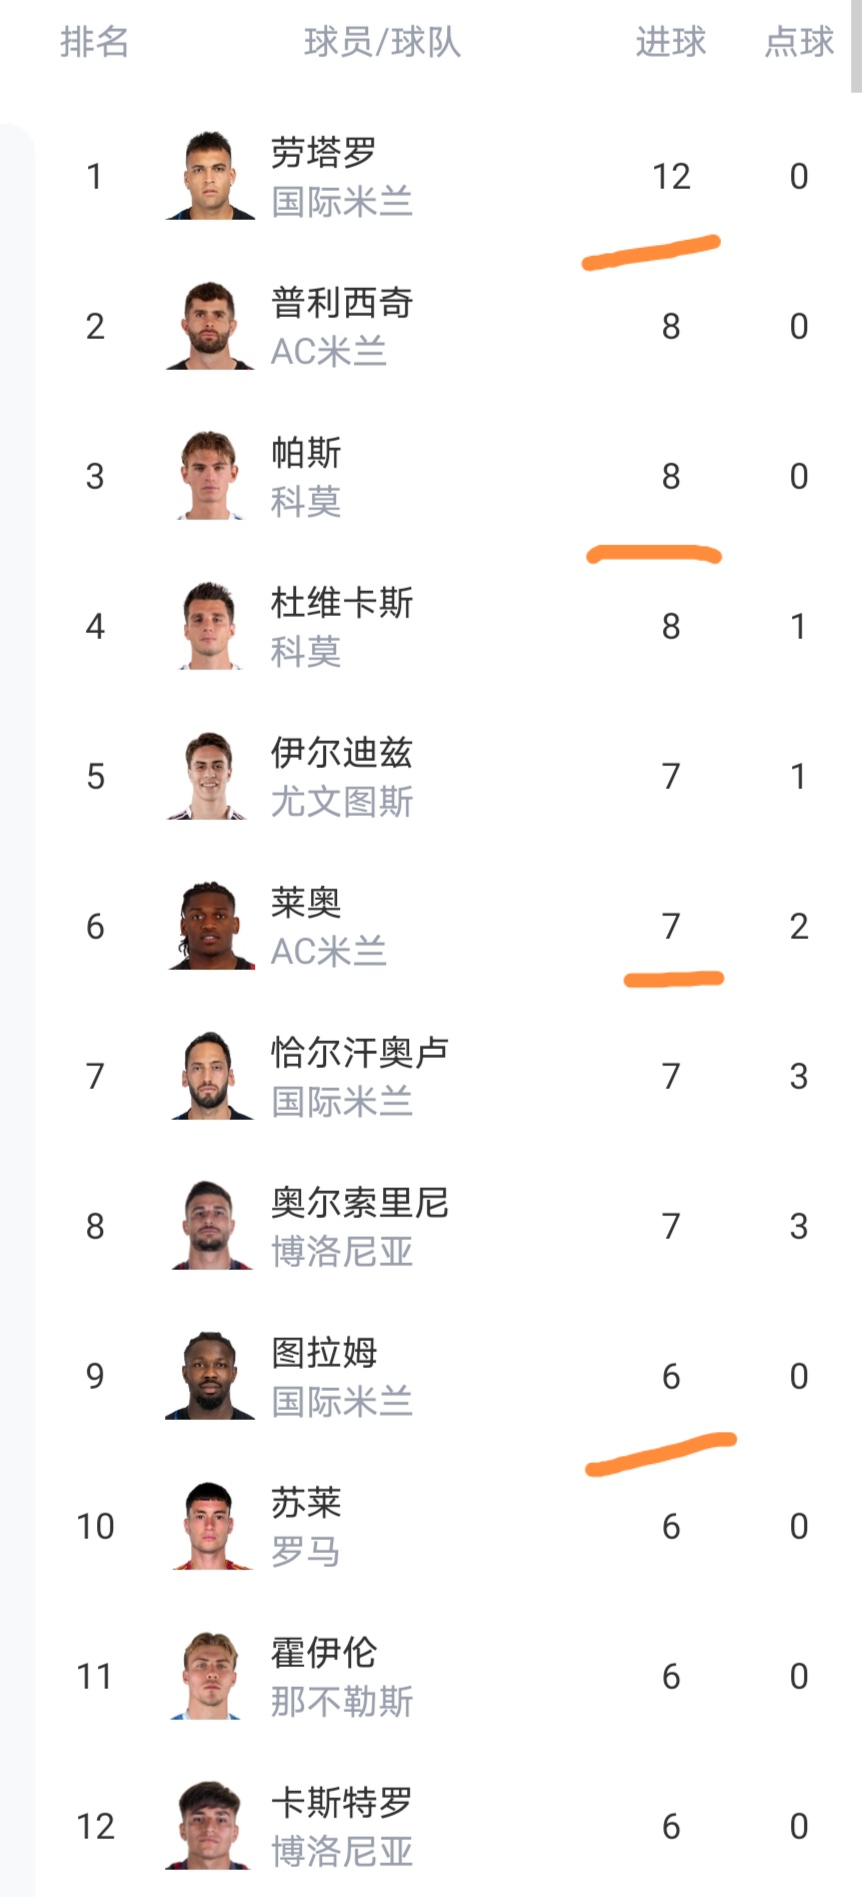The width and height of the screenshot is (862, 1897).
Task: Click the 伊尔迪兹 player photo
Action: [x=210, y=776]
